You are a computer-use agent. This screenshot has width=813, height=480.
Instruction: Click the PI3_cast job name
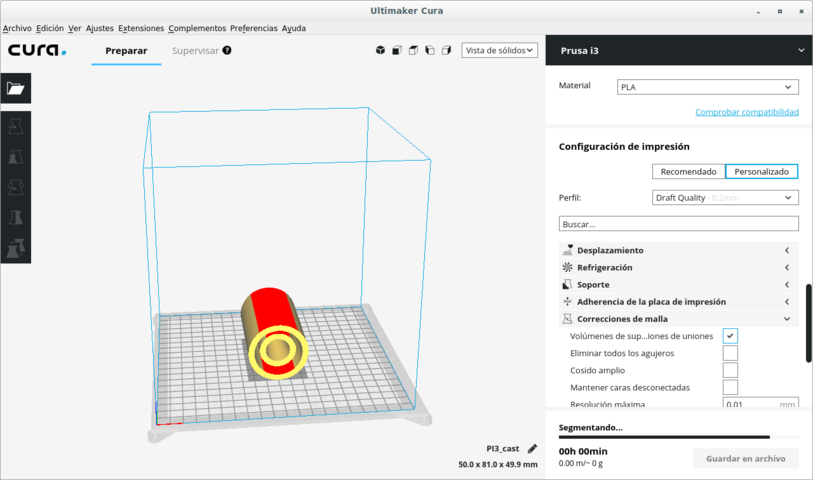(502, 449)
